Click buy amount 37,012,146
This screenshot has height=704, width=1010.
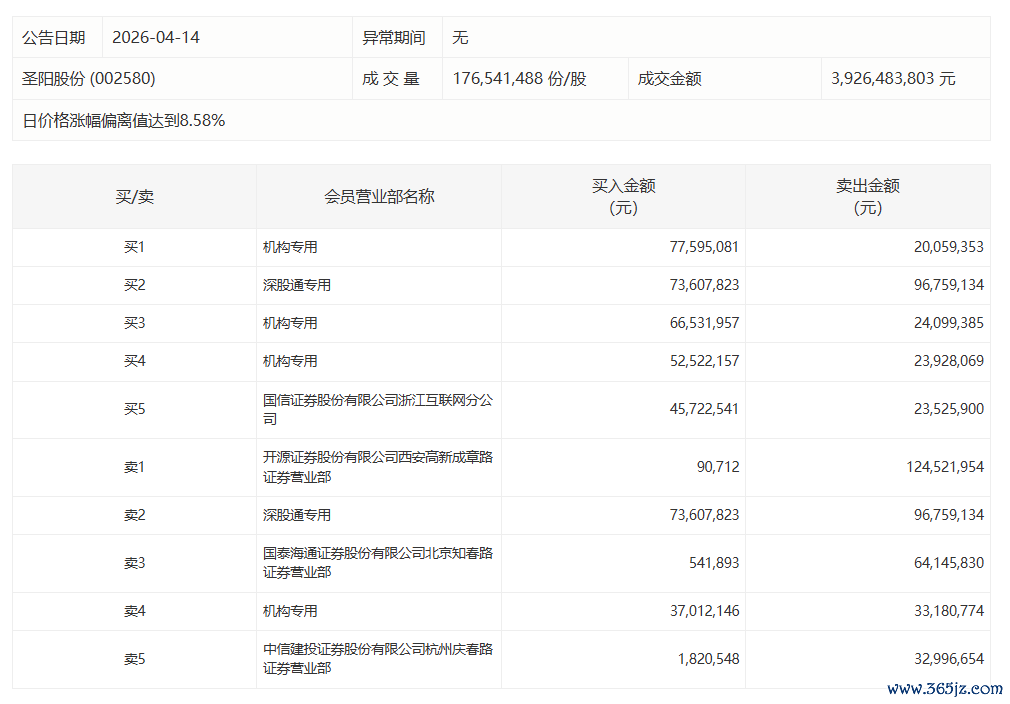704,611
